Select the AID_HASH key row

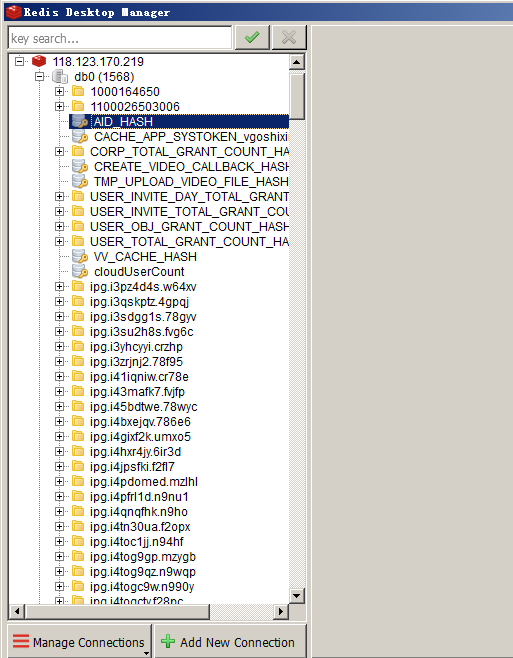click(180, 122)
